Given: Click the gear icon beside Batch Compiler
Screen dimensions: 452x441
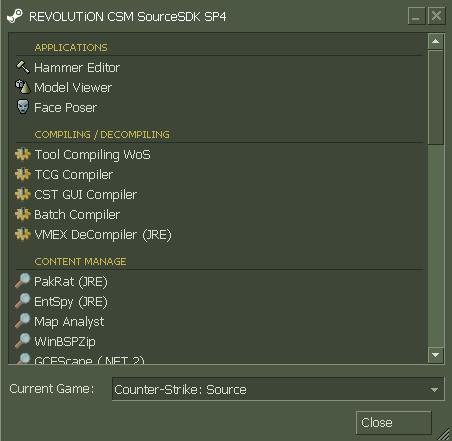Looking at the screenshot, I should (23, 214).
